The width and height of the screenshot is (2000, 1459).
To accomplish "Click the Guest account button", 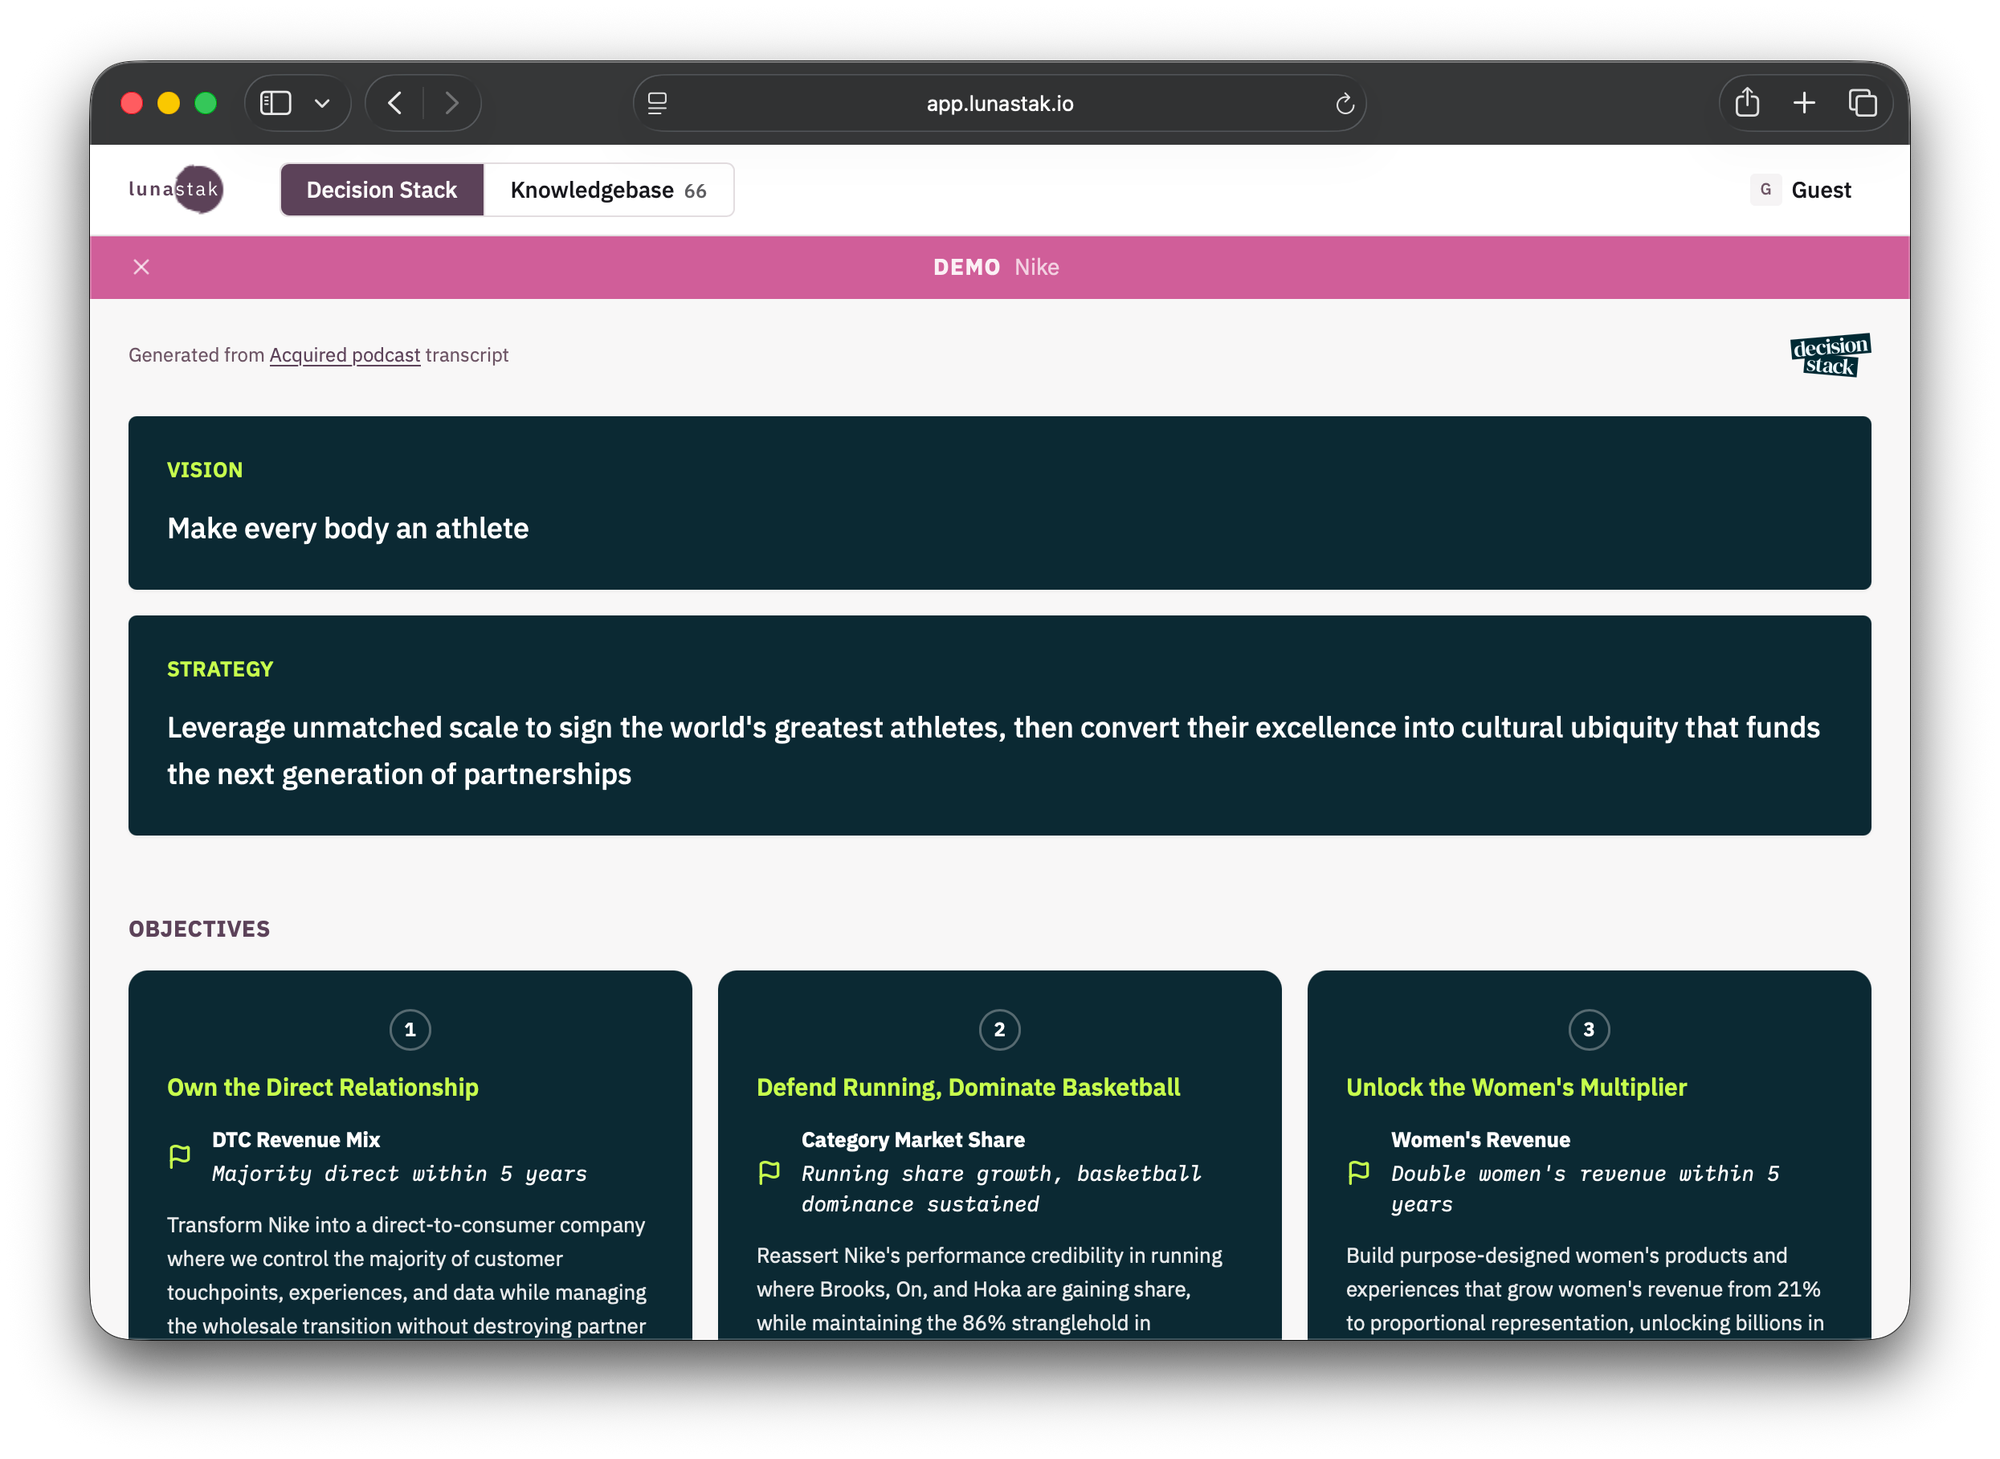I will point(1801,190).
